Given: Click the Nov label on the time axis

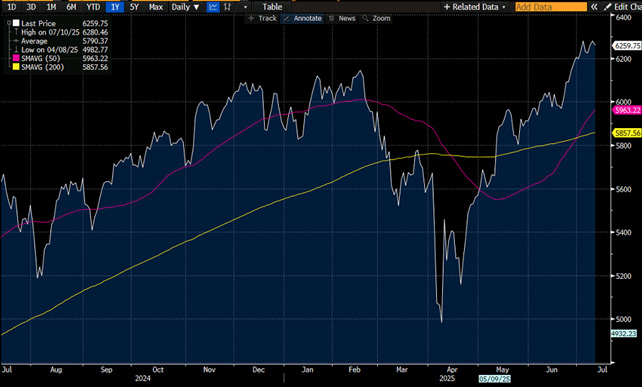Looking at the screenshot, I should click(209, 369).
